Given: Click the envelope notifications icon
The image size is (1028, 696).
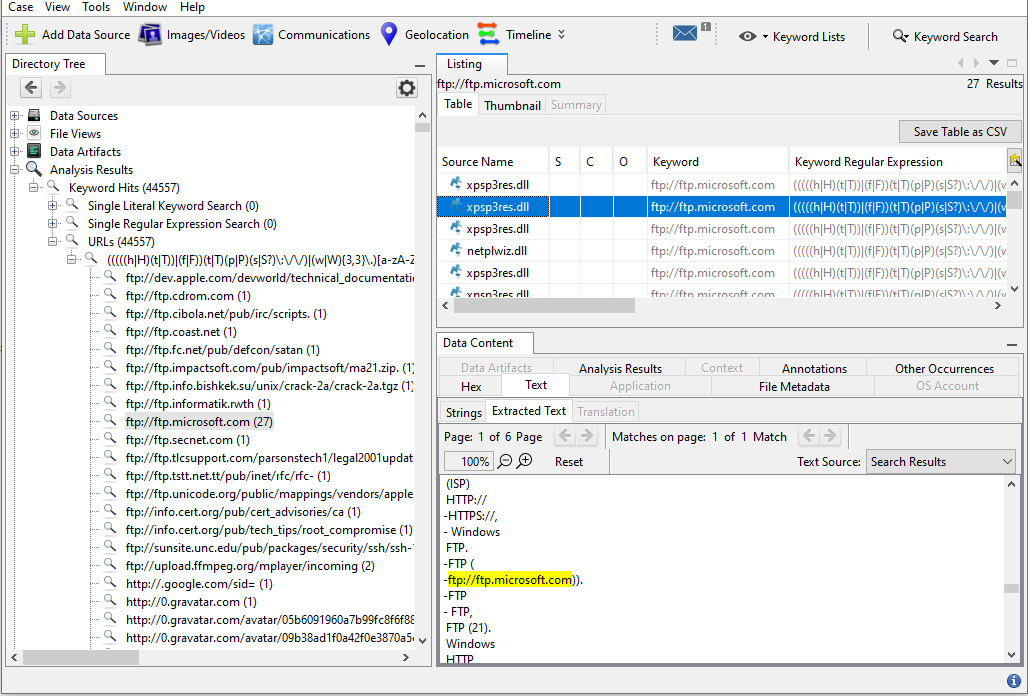Looking at the screenshot, I should [x=685, y=34].
